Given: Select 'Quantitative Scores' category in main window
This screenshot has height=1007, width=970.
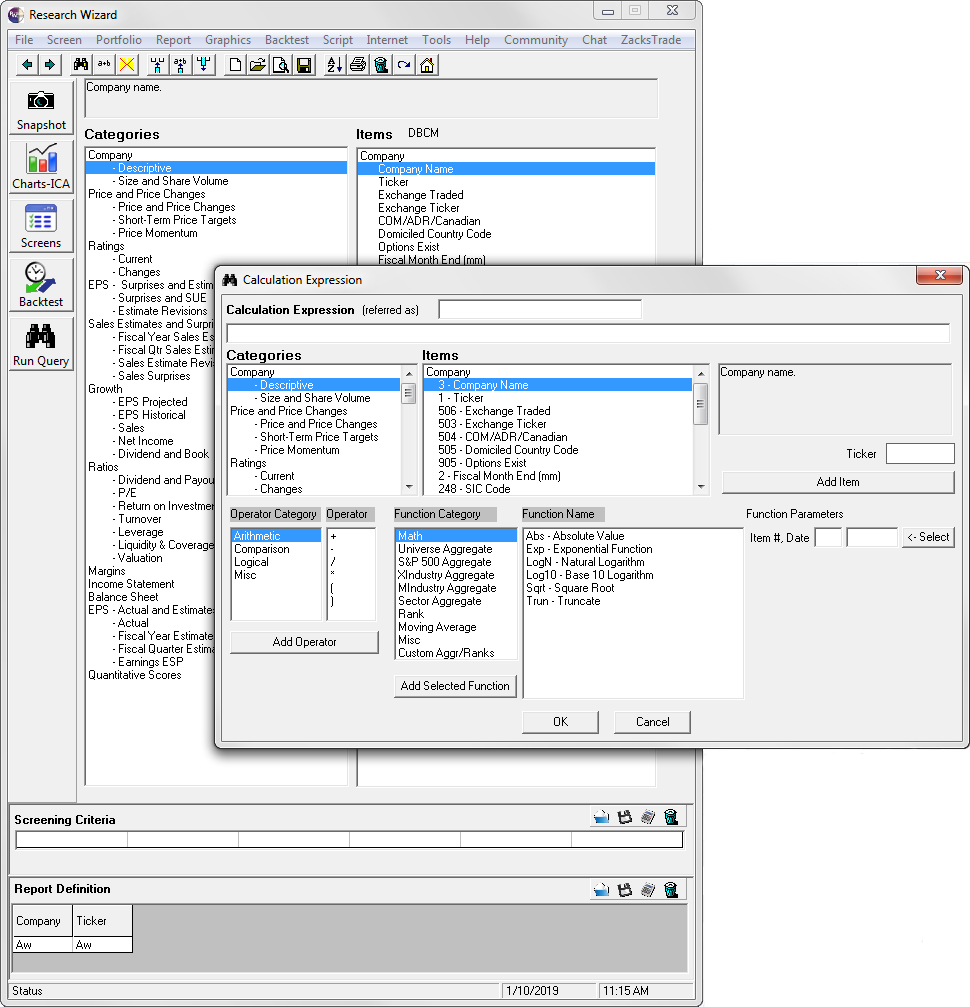Looking at the screenshot, I should pos(135,675).
